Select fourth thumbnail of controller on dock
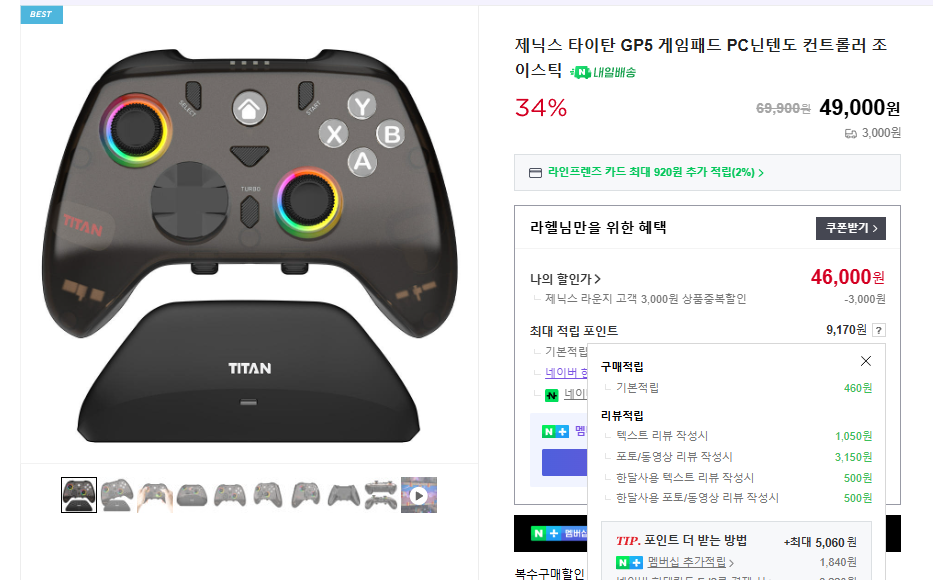Screen dimensions: 933x580 pos(192,495)
